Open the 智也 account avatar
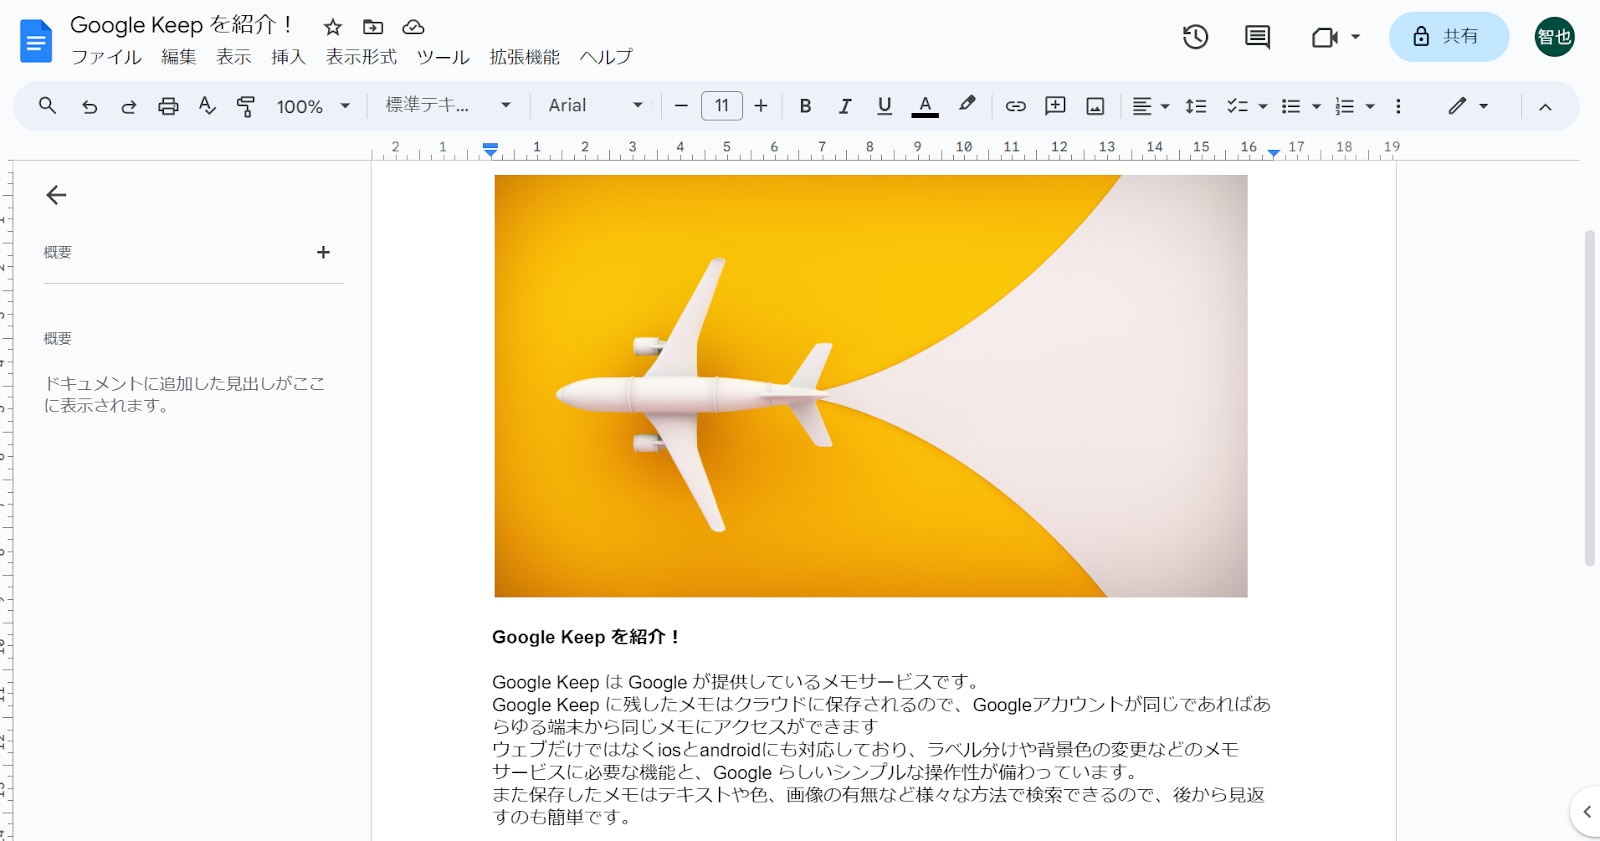Image resolution: width=1600 pixels, height=841 pixels. click(1555, 37)
